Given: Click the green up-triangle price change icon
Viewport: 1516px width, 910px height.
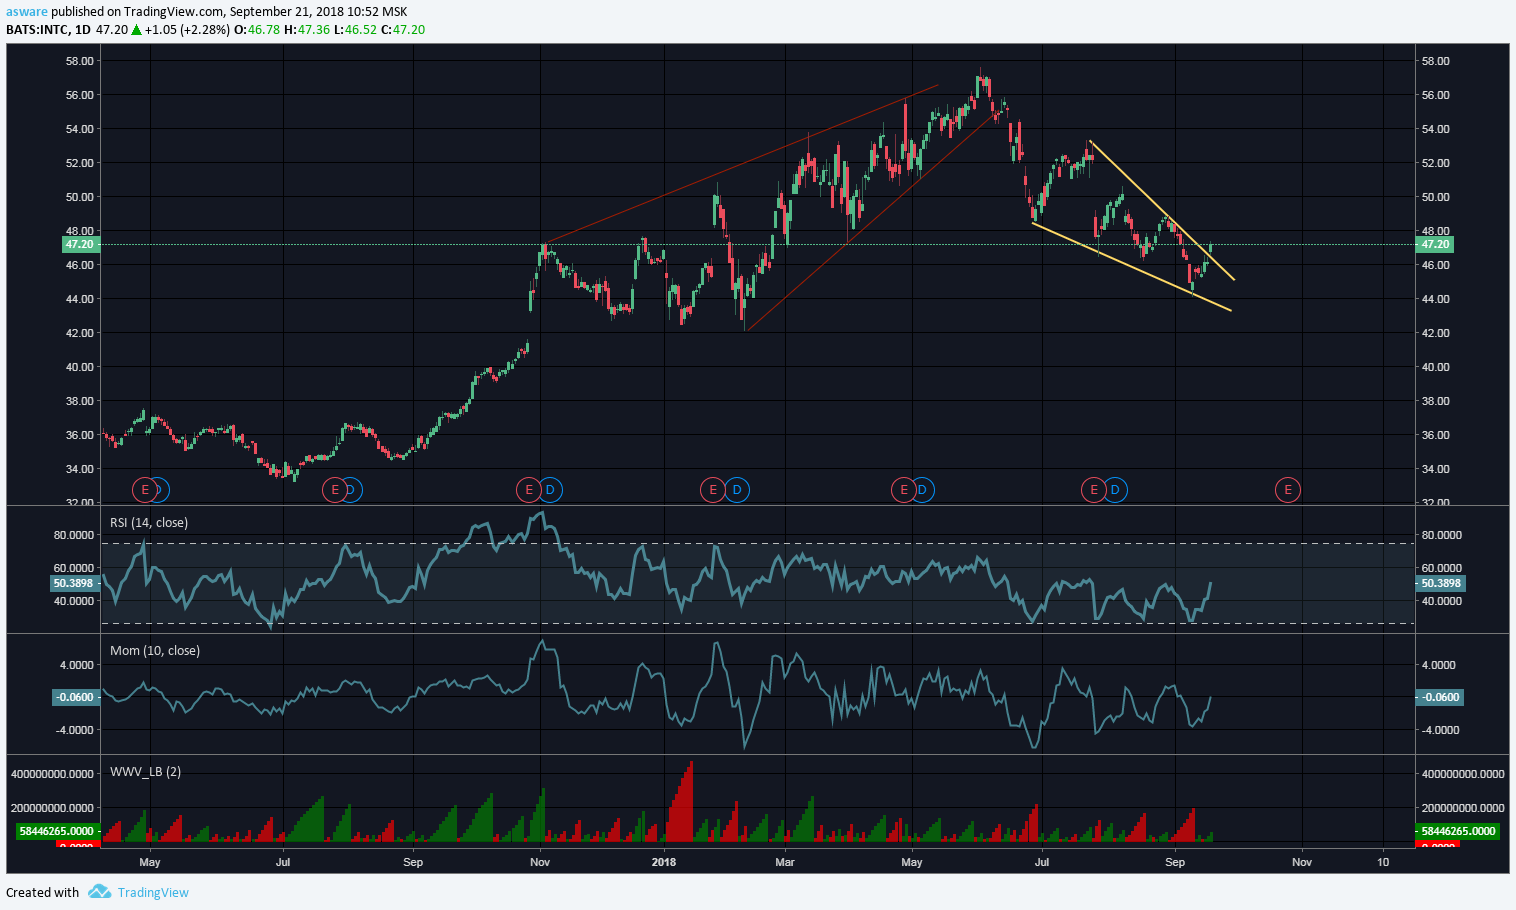Looking at the screenshot, I should [137, 29].
